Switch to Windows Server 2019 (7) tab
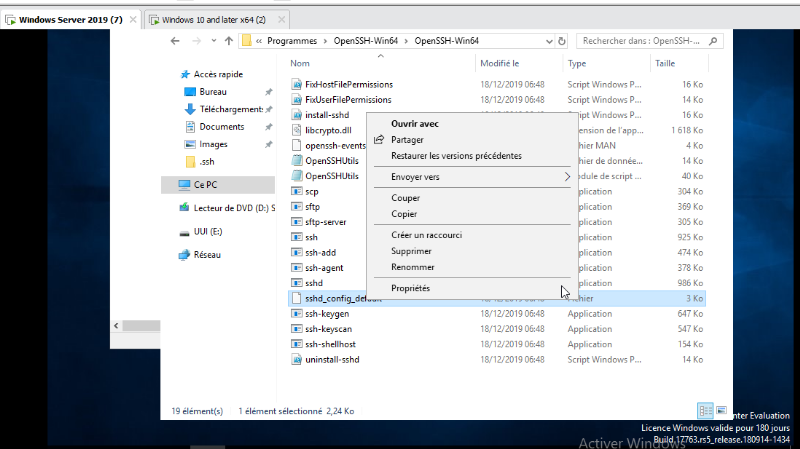This screenshot has height=449, width=800. click(70, 20)
